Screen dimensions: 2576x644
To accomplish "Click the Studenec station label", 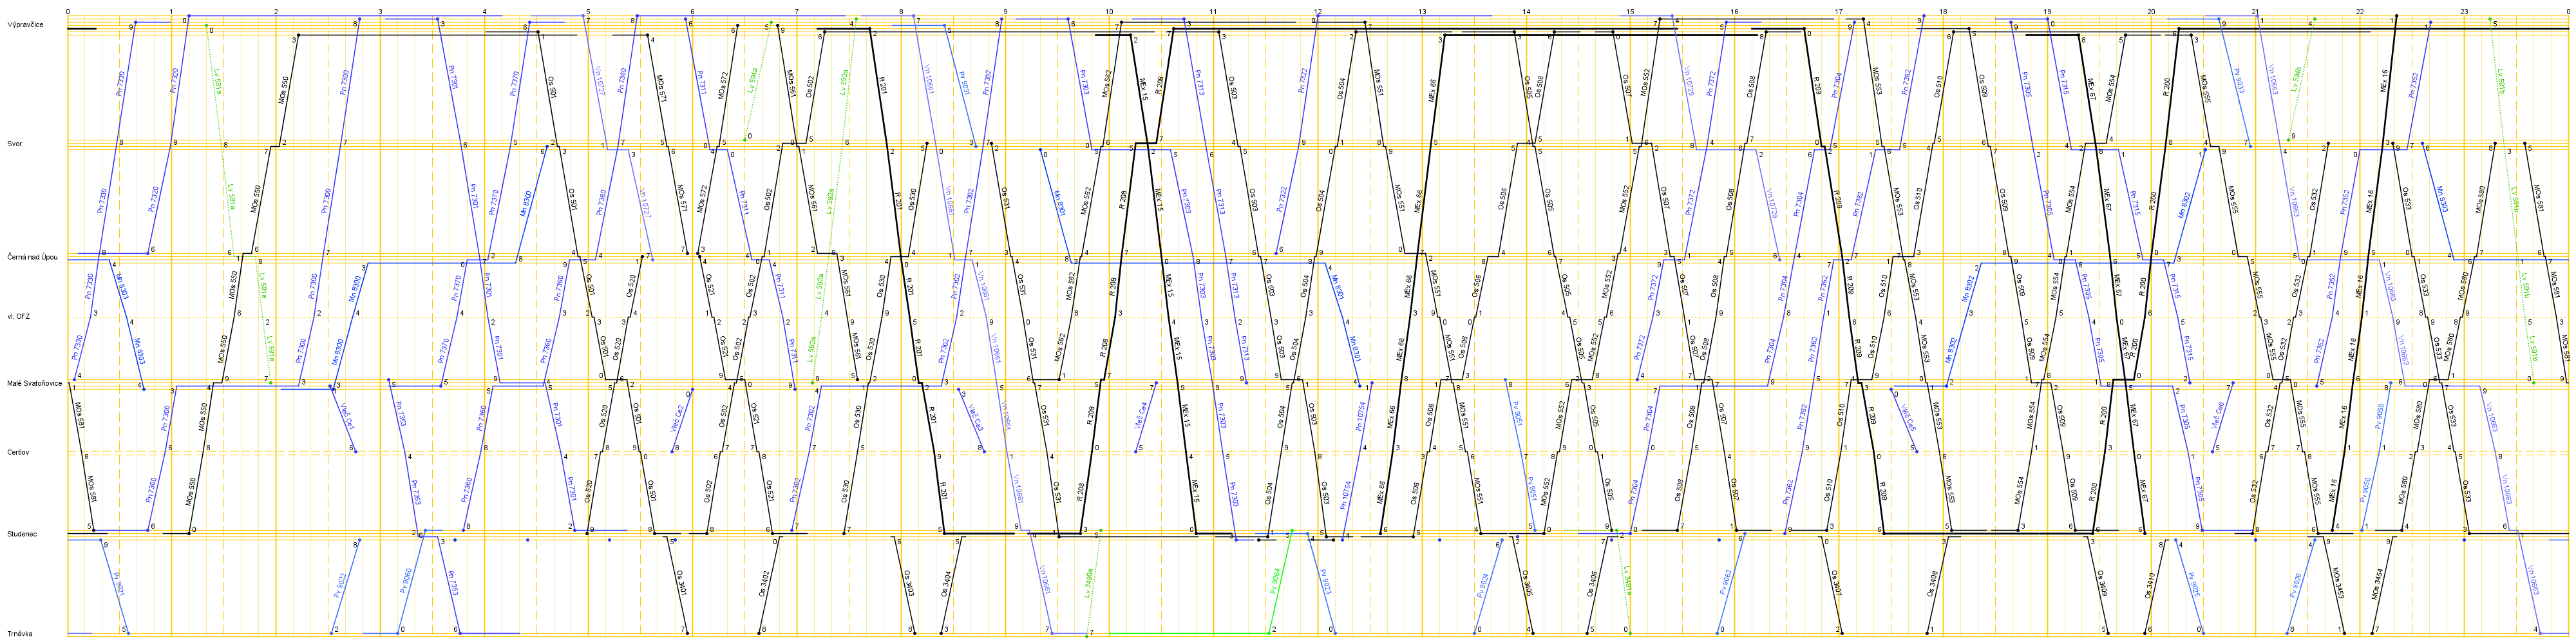I will [x=22, y=534].
